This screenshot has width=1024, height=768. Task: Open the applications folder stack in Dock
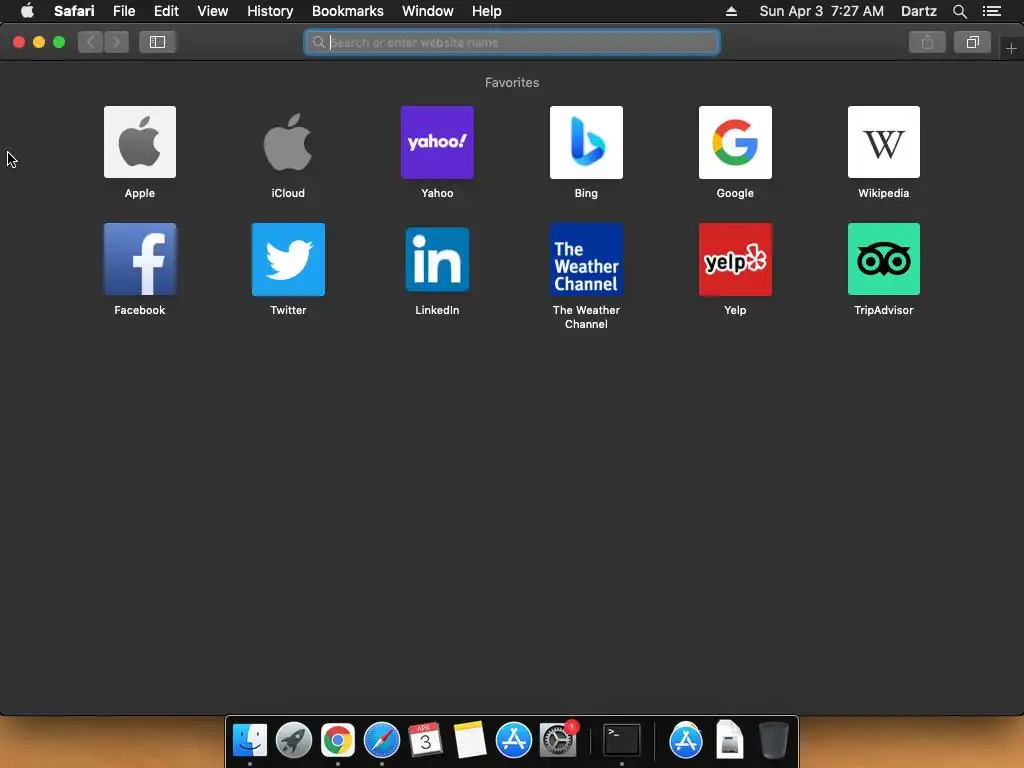pyautogui.click(x=686, y=740)
